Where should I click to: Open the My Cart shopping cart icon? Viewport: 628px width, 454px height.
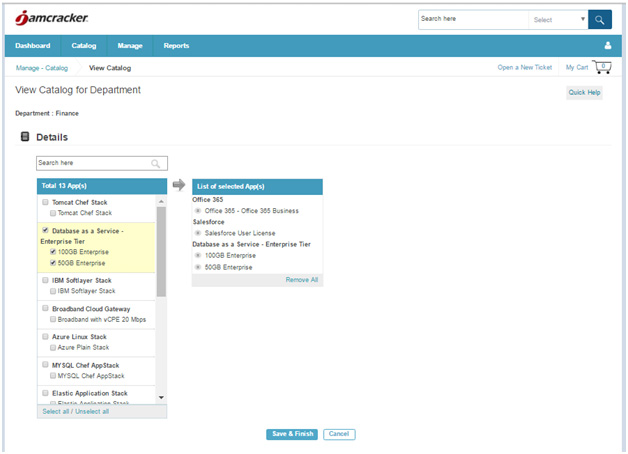602,67
